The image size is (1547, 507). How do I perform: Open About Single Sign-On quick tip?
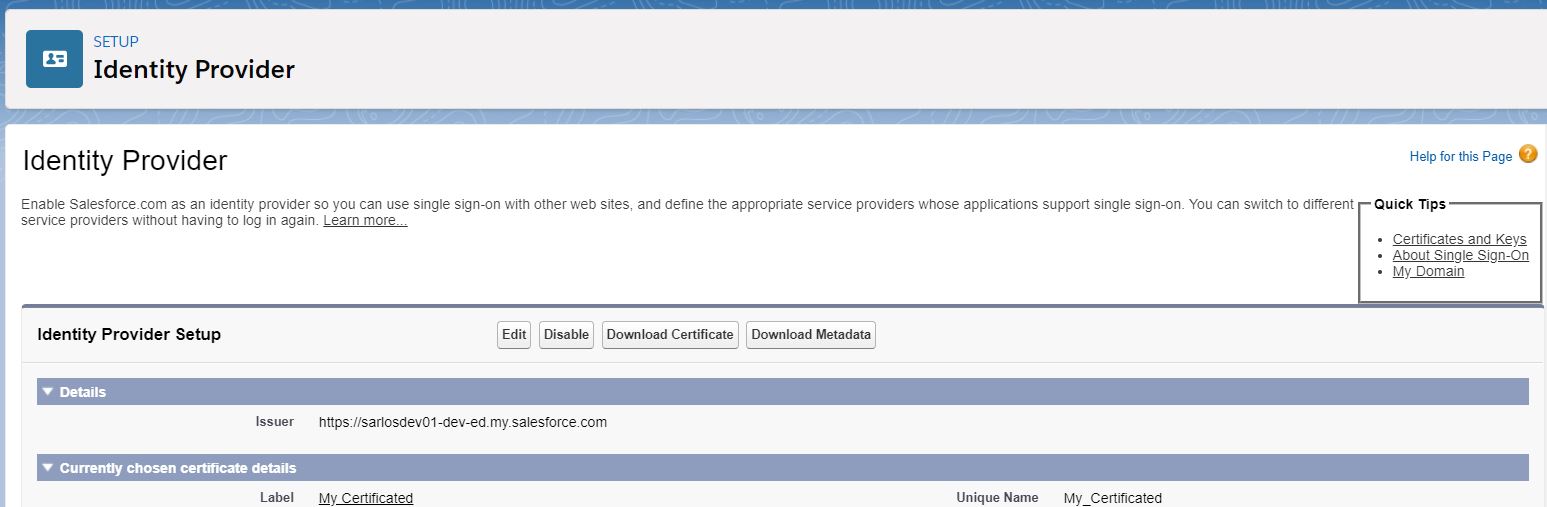[x=1460, y=255]
